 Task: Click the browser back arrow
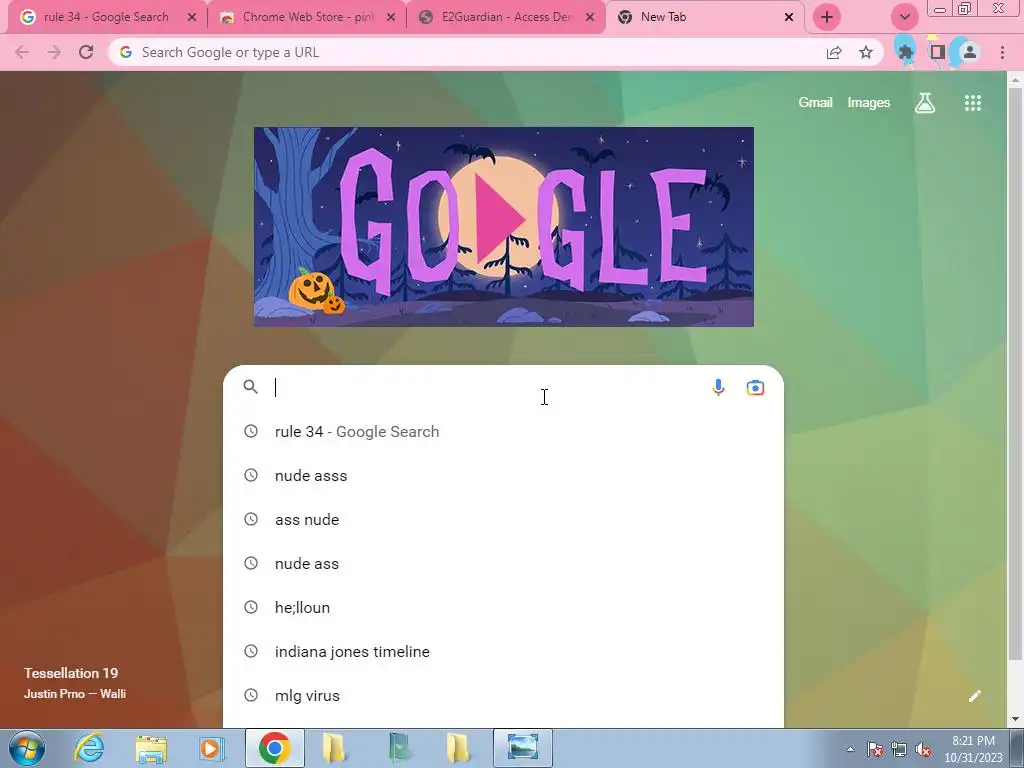coord(22,52)
